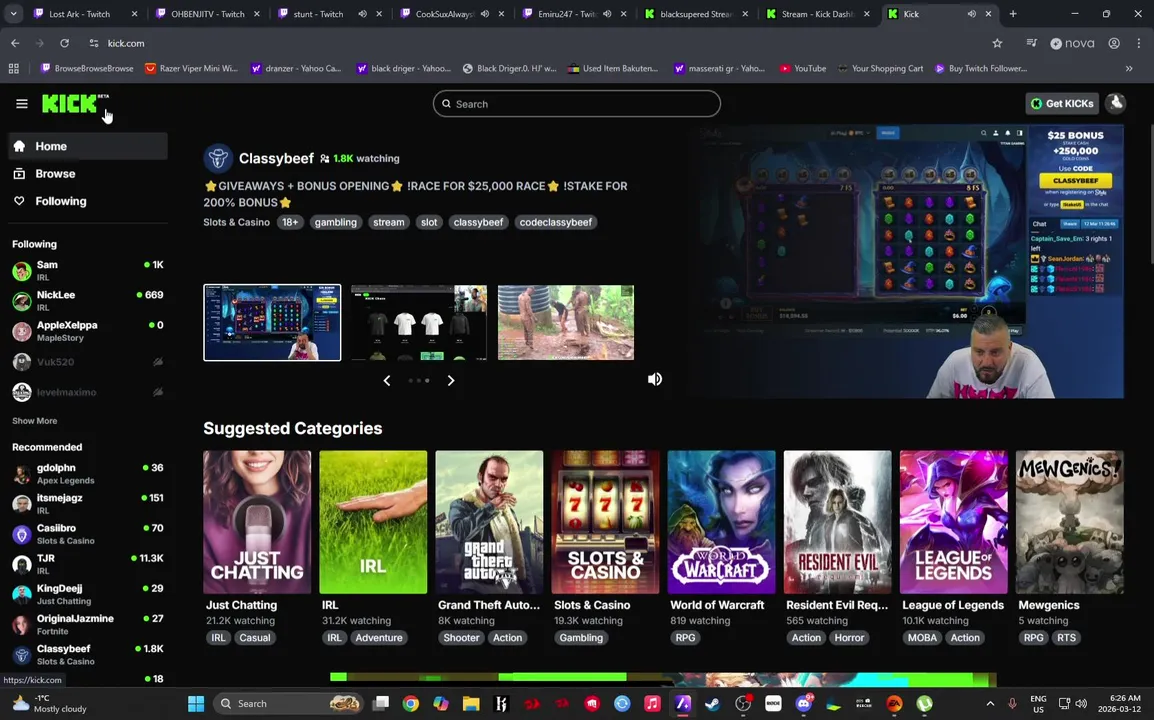The width and height of the screenshot is (1154, 720).
Task: Open the Just Chatting category card
Action: [x=257, y=522]
